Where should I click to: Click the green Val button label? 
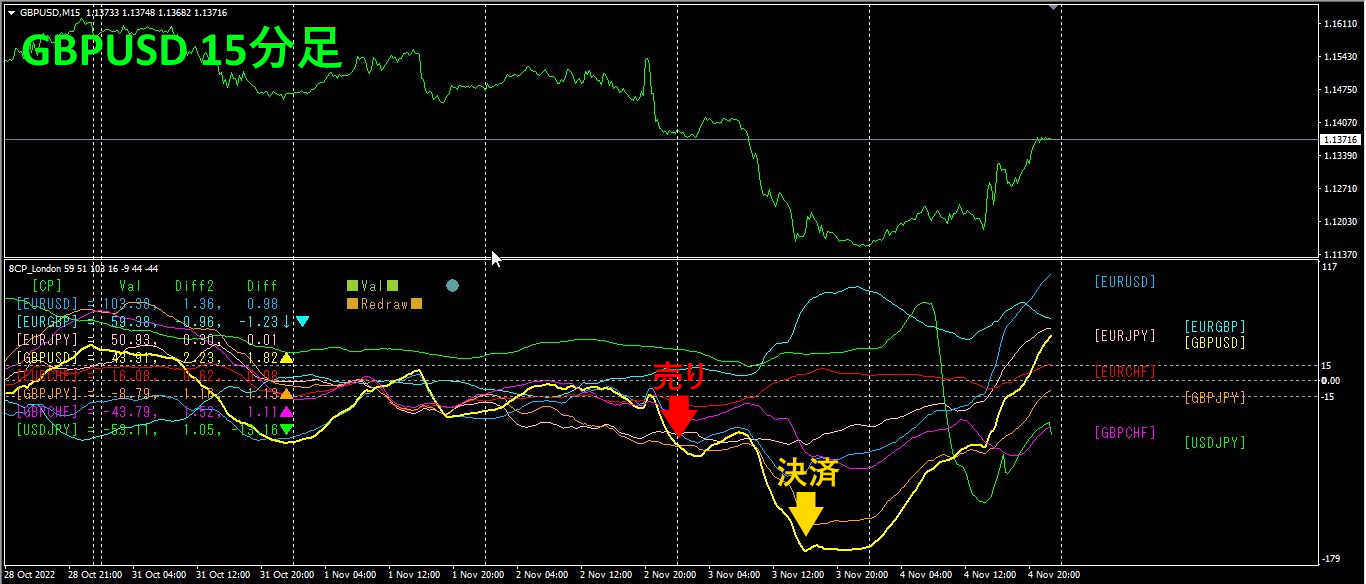click(x=372, y=286)
